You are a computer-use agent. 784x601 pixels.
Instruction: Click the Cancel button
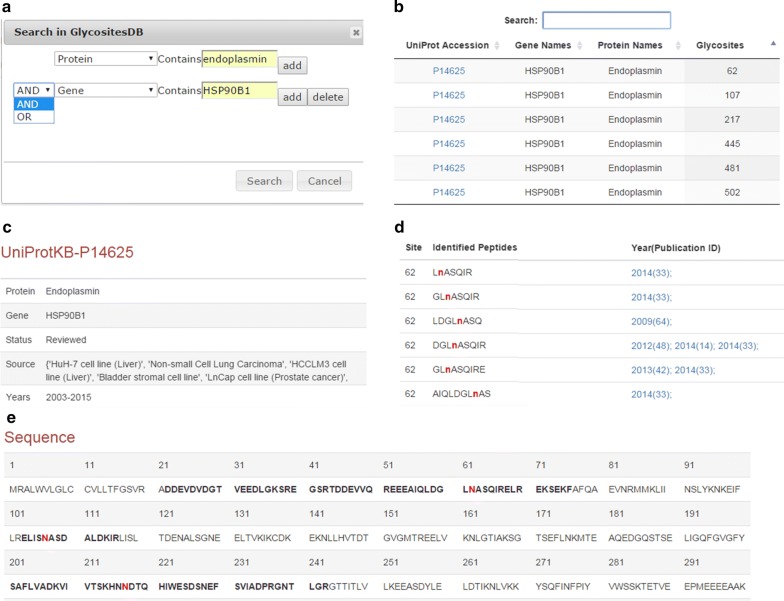[324, 181]
